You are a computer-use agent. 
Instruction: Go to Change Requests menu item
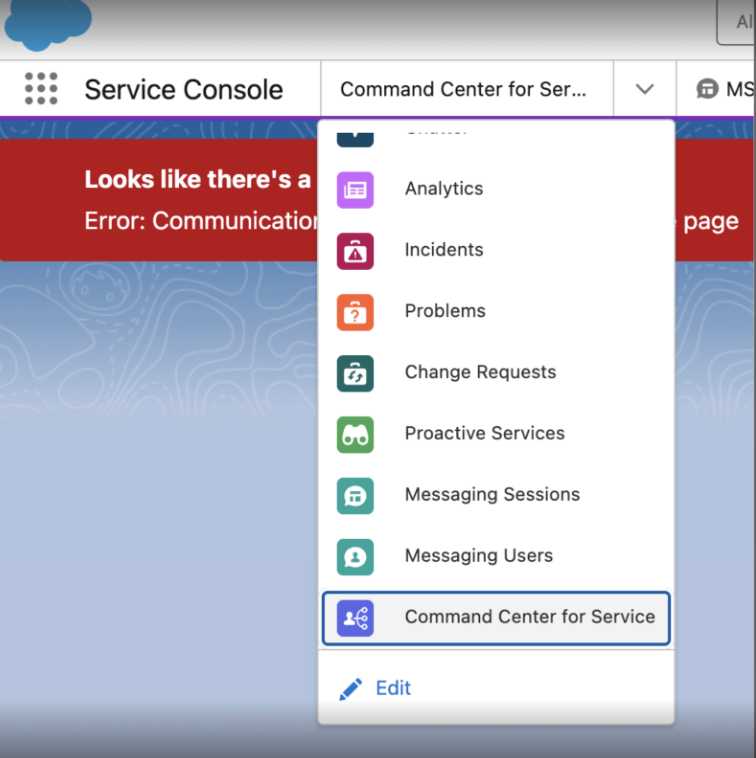pos(496,373)
